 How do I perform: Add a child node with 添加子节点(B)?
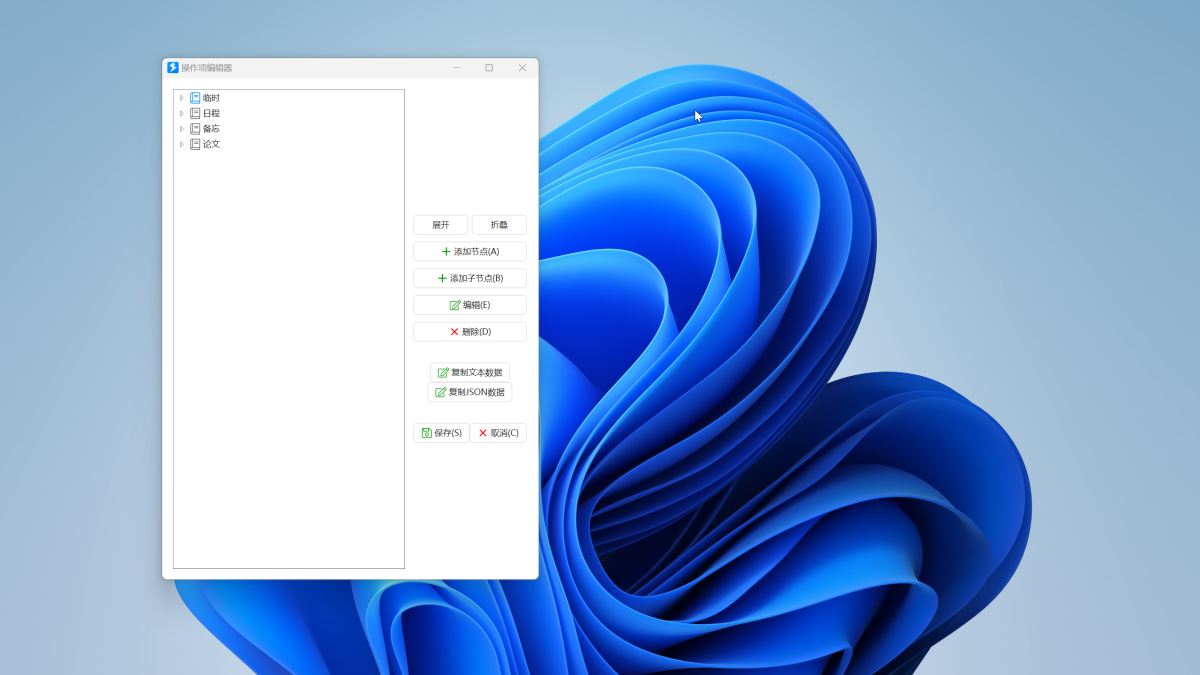470,278
